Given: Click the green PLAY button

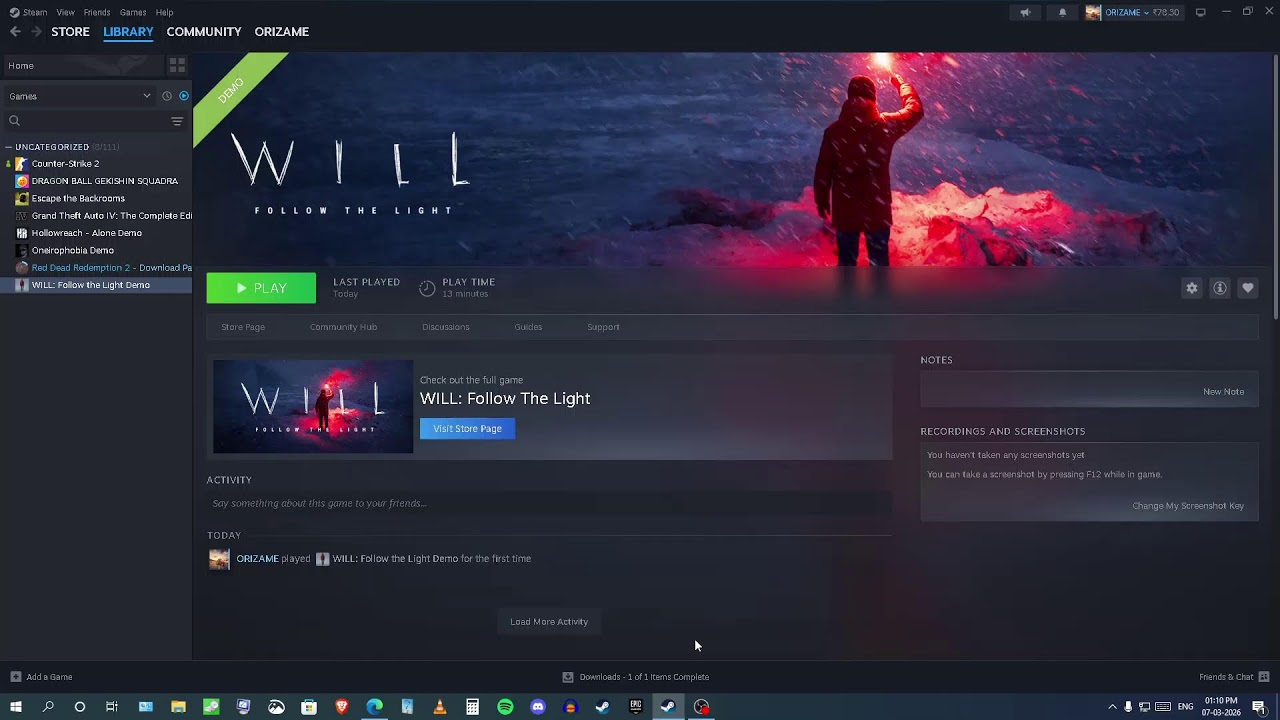Looking at the screenshot, I should coord(261,288).
